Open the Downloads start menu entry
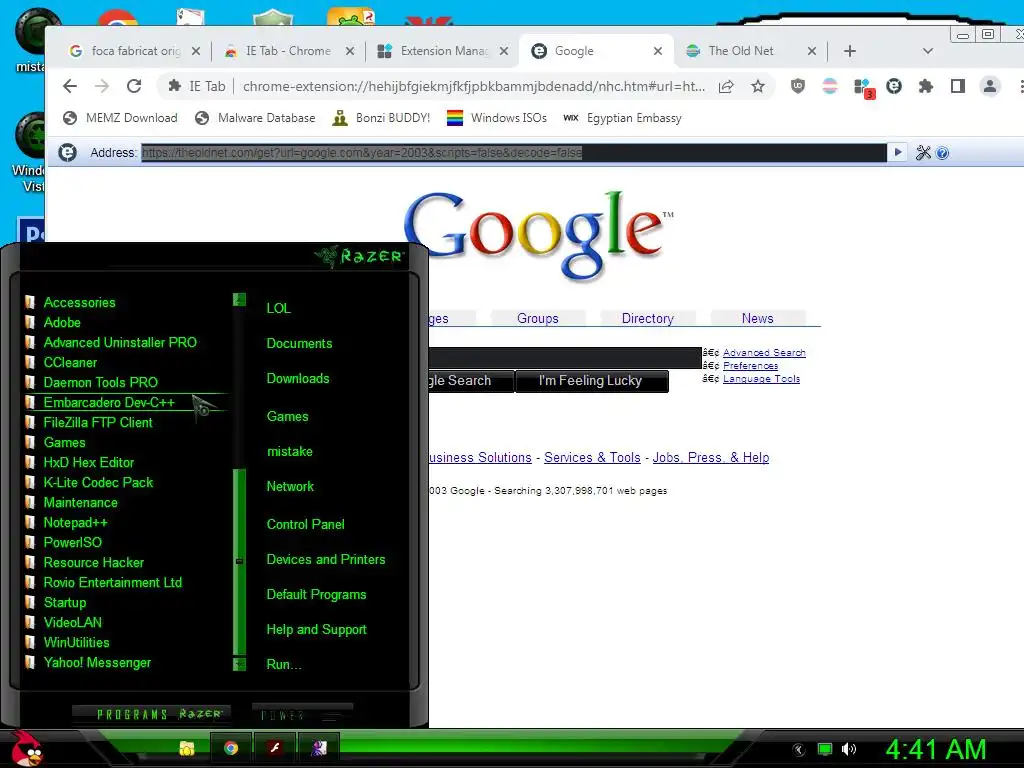 coord(298,379)
